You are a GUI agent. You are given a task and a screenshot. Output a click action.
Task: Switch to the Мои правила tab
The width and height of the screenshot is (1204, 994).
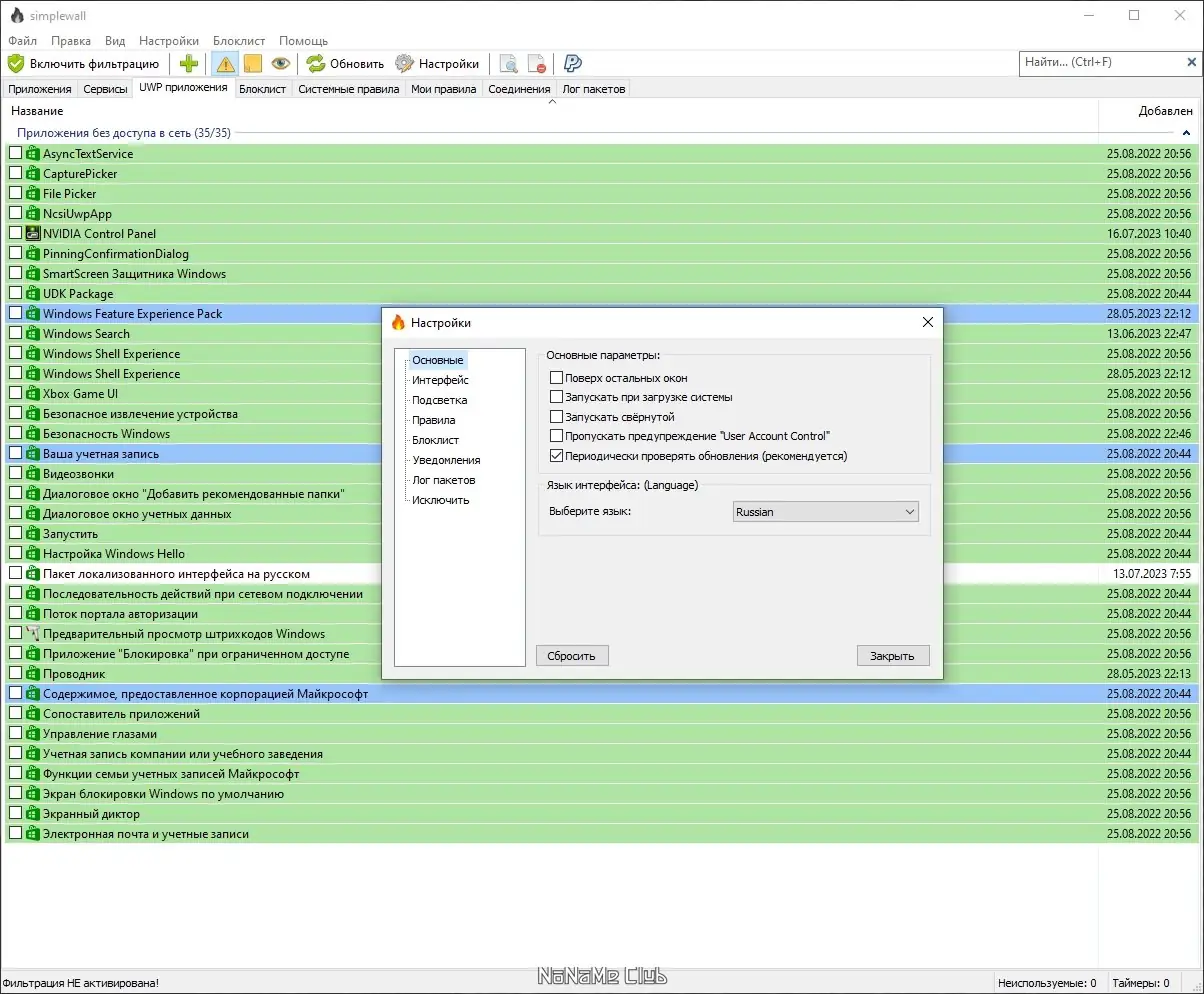tap(444, 89)
